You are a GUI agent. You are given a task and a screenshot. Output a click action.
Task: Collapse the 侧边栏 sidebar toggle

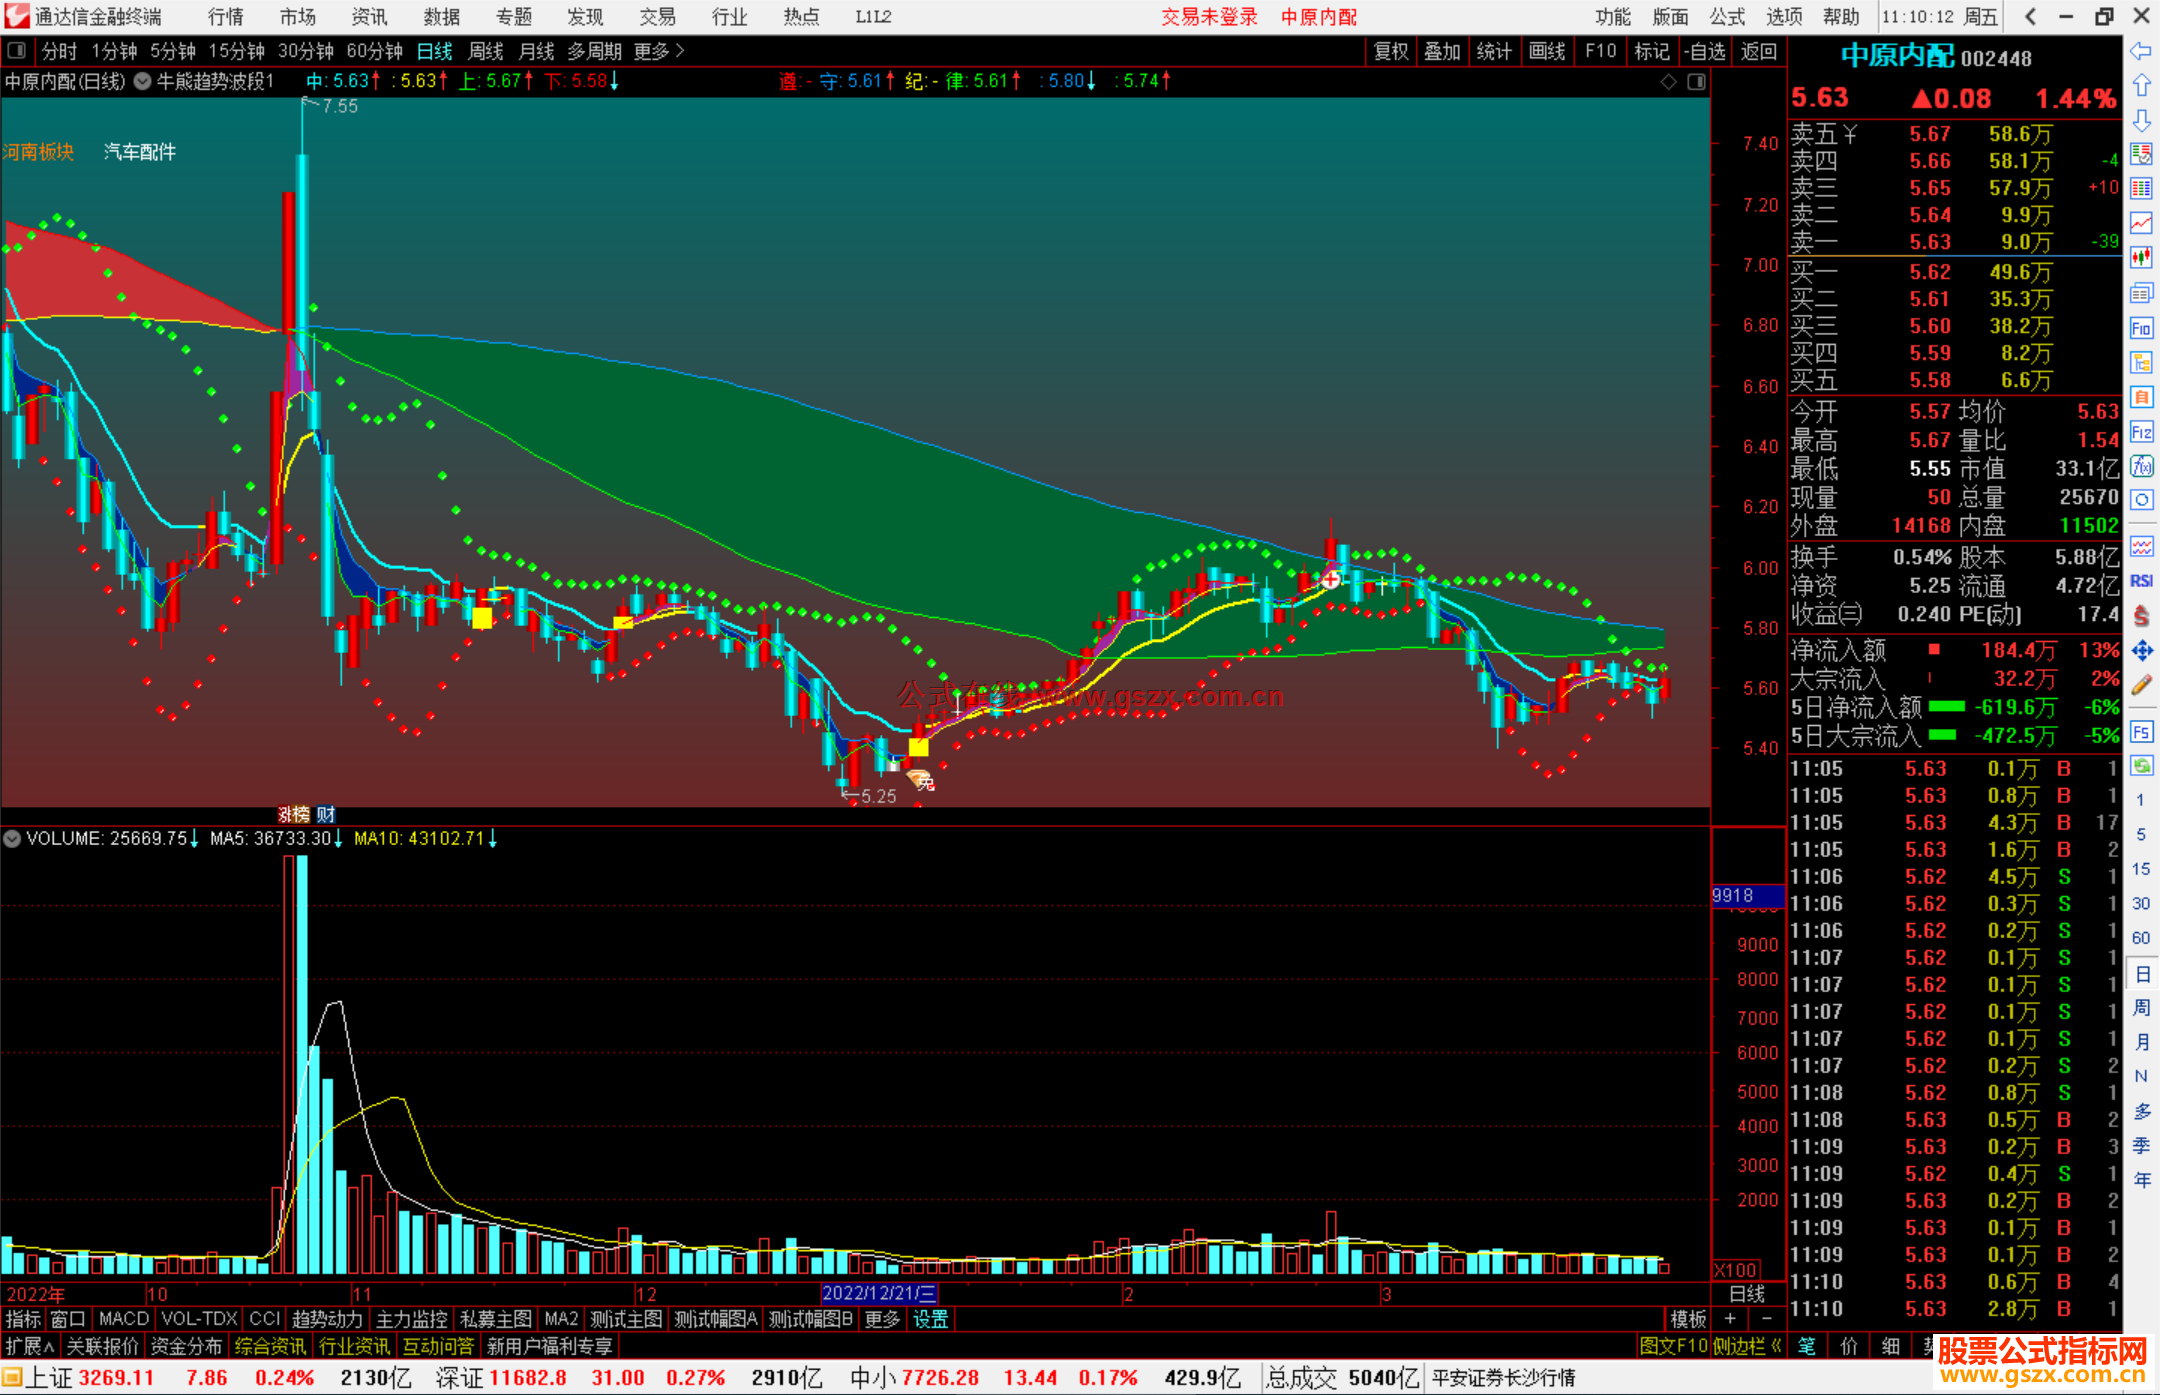pyautogui.click(x=1747, y=1346)
